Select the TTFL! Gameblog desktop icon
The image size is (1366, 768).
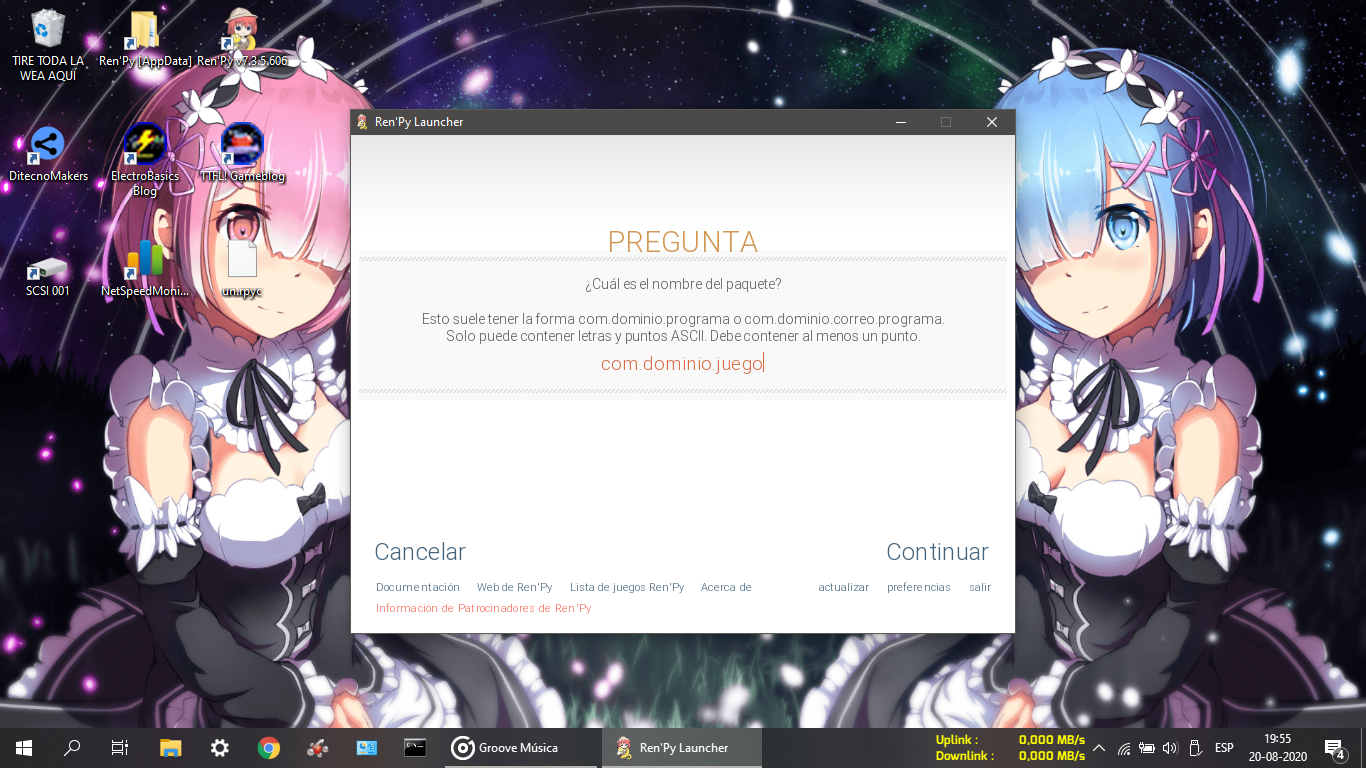pos(242,154)
